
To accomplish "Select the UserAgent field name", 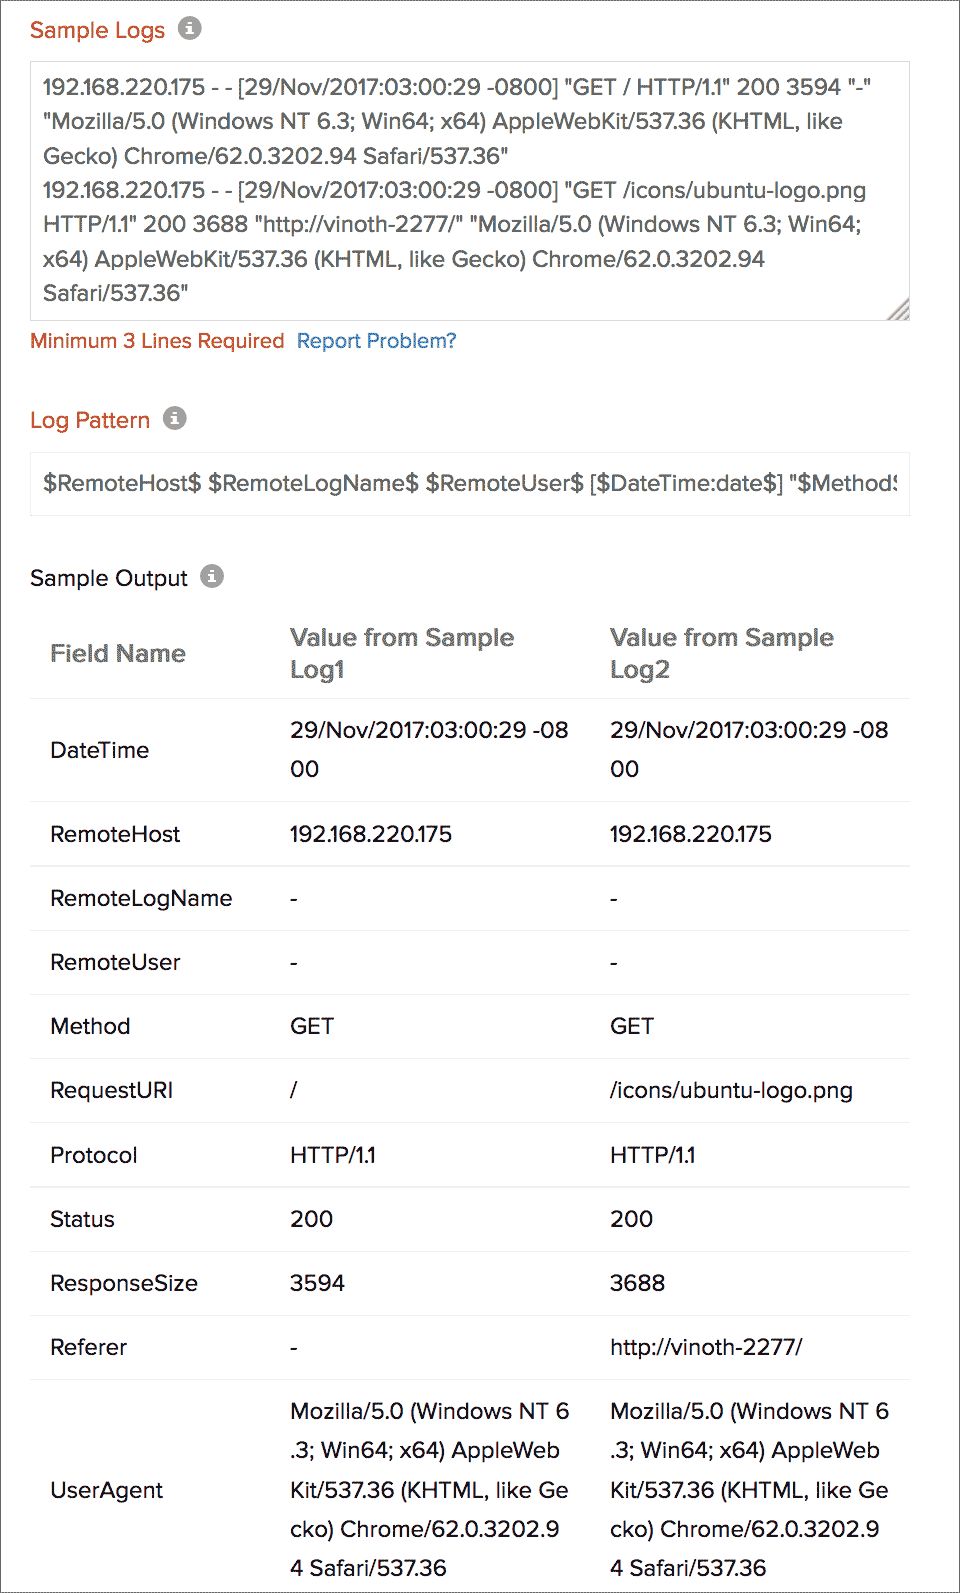I will pos(107,1491).
